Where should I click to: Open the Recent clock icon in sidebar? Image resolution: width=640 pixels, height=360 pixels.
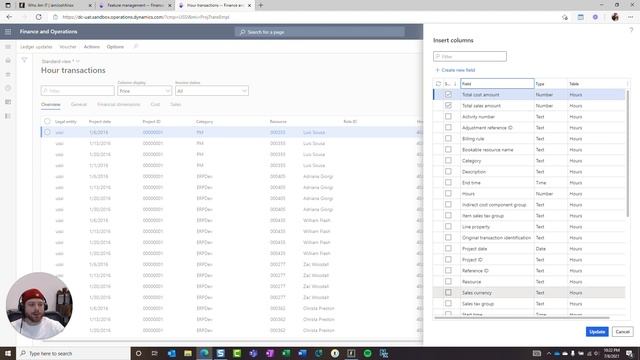[x=8, y=88]
